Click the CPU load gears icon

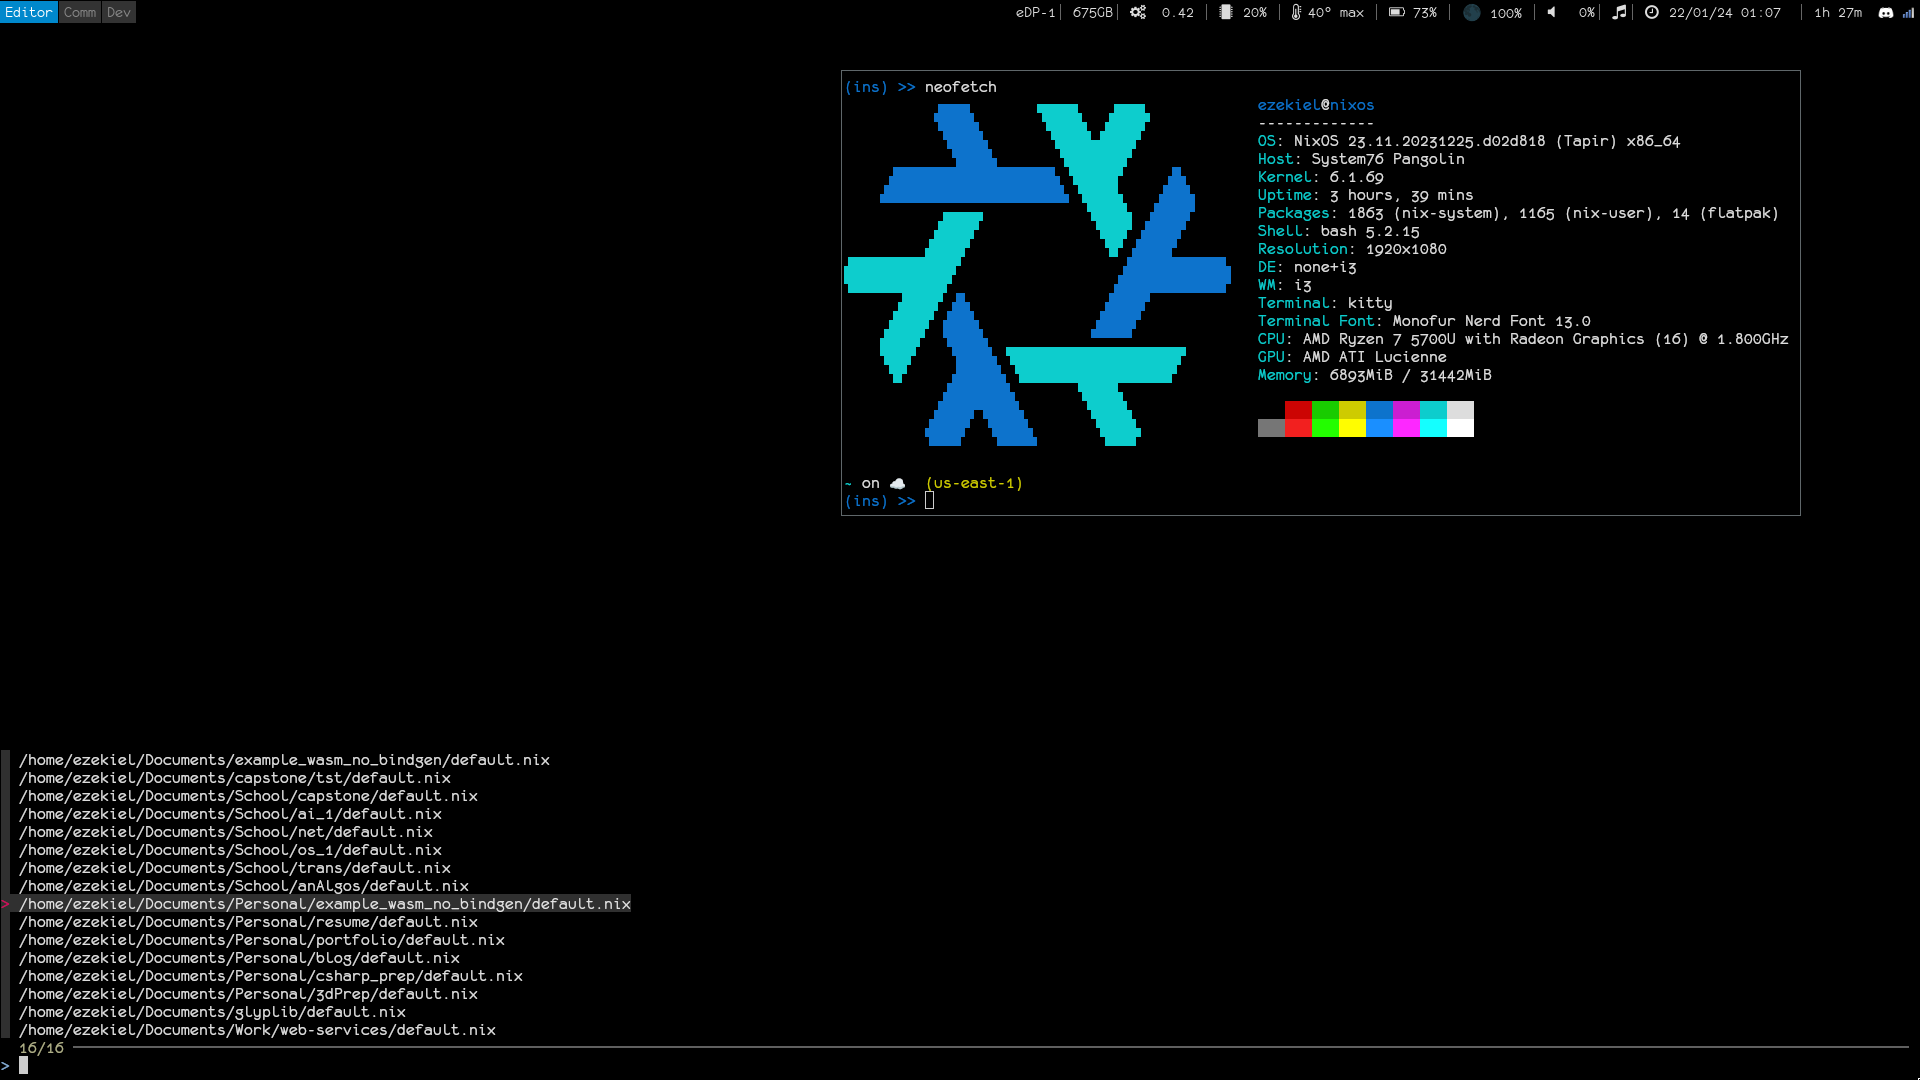[x=1138, y=12]
